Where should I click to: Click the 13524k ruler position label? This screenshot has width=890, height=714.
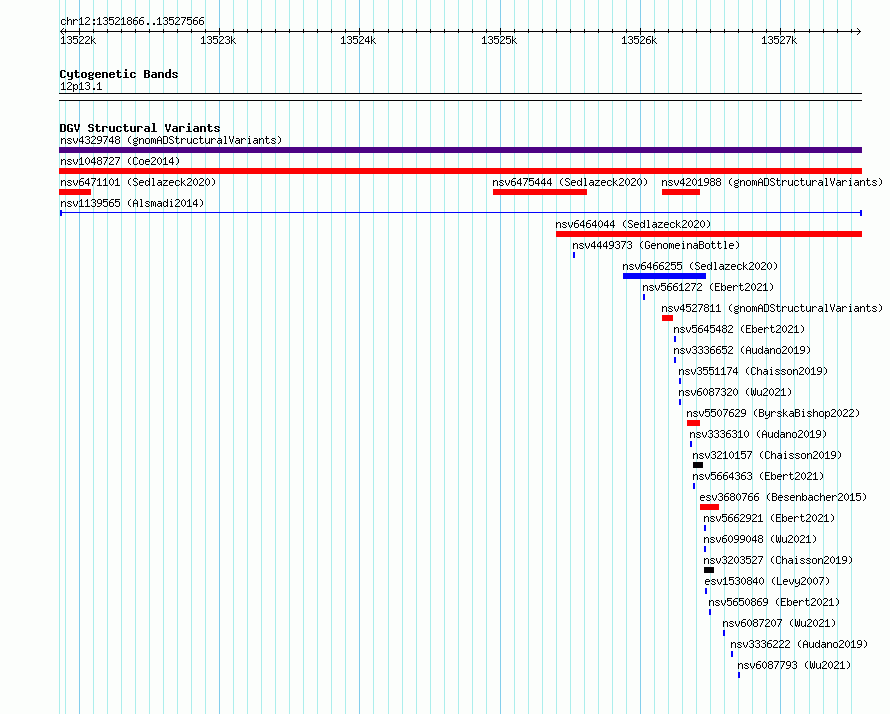click(x=358, y=40)
